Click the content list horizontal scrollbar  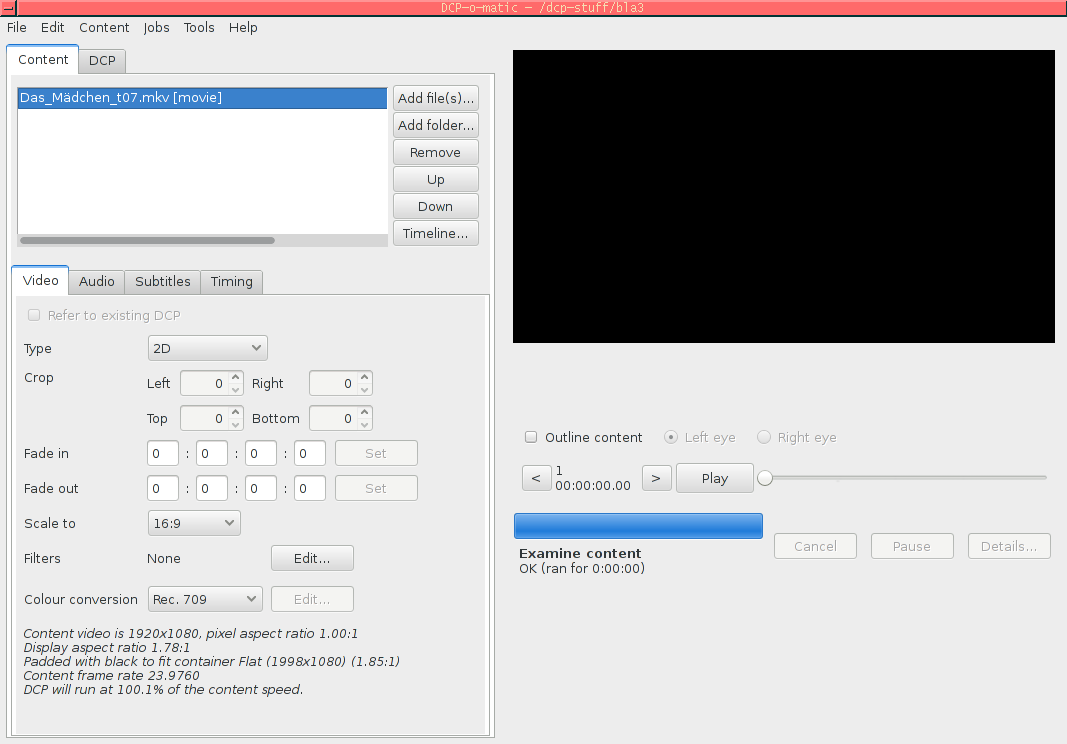147,240
